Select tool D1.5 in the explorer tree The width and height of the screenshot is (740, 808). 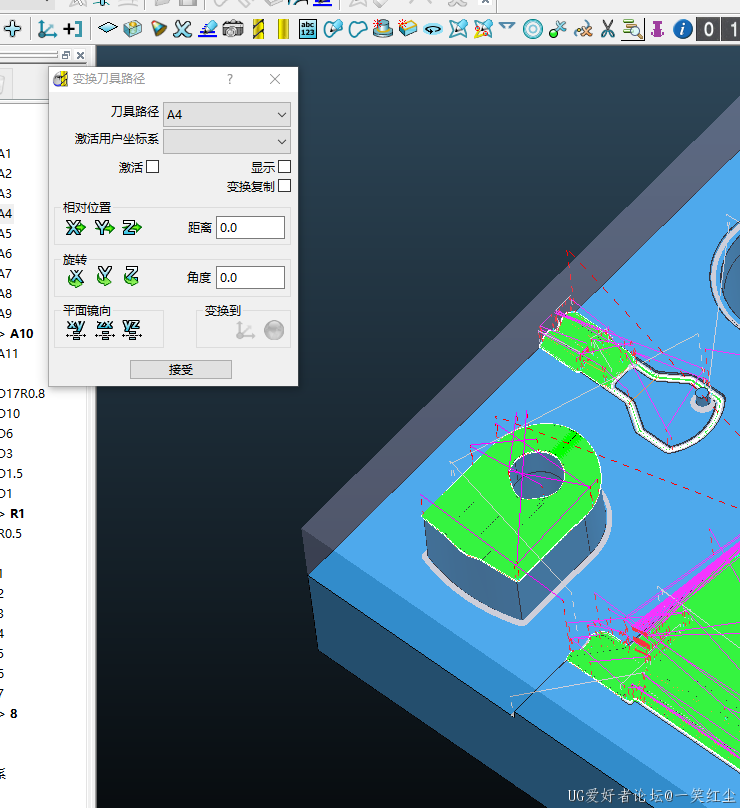tap(11, 474)
